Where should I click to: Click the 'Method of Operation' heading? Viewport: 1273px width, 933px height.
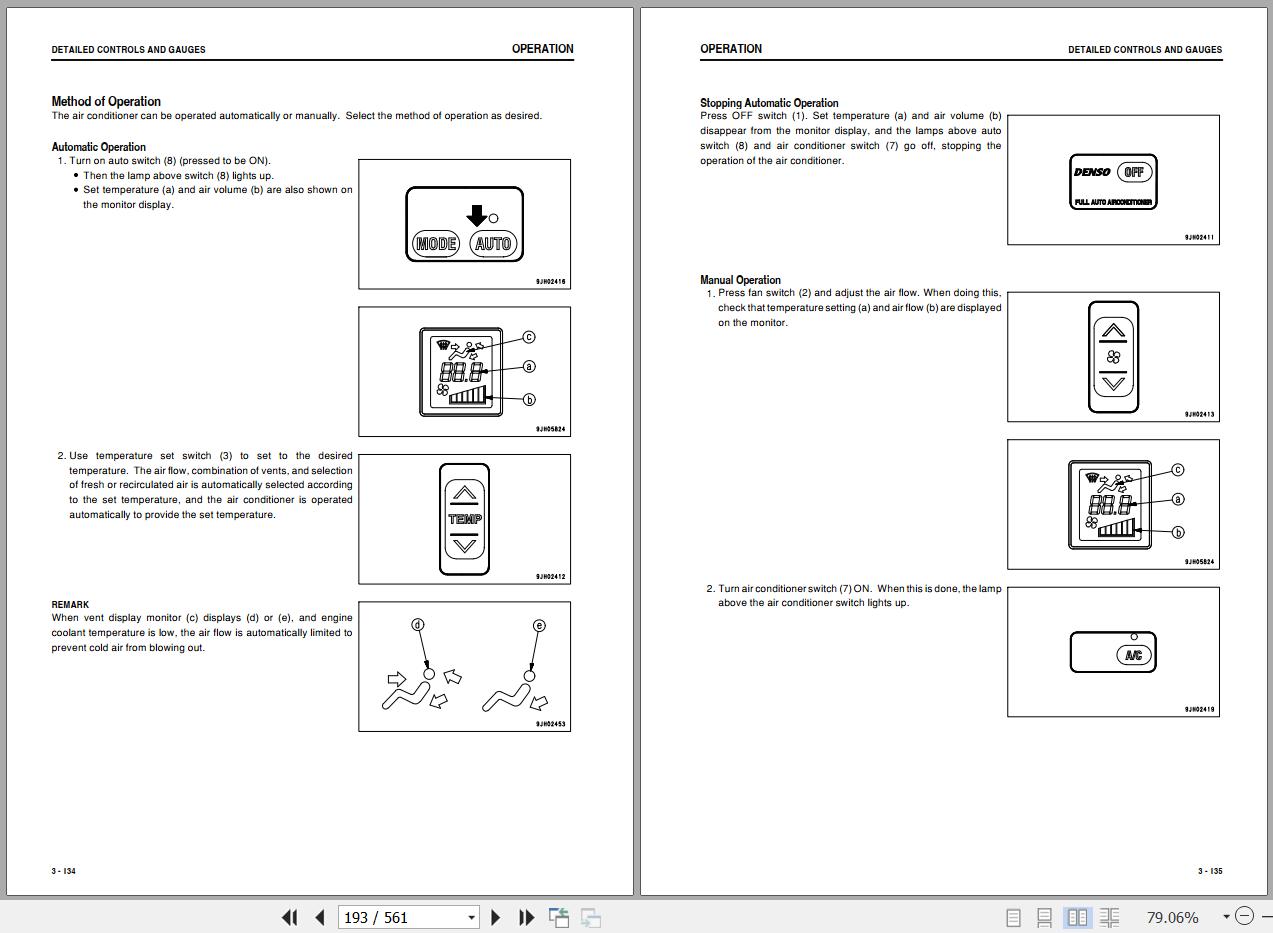pyautogui.click(x=106, y=101)
